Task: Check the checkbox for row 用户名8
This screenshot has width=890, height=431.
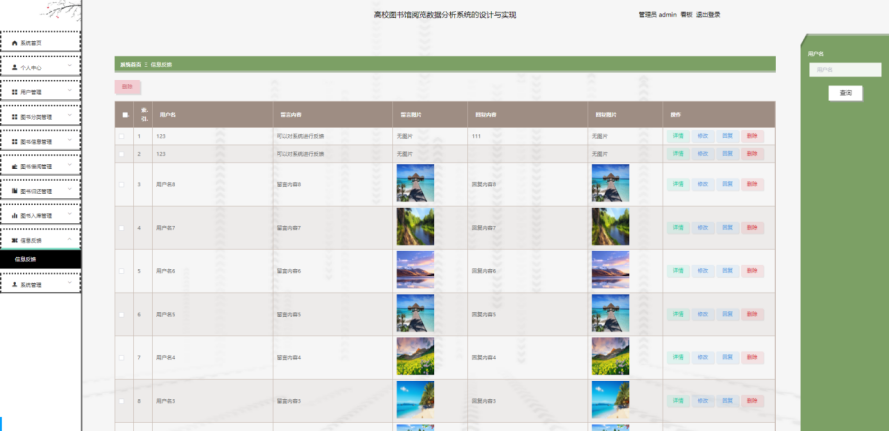Action: 121,185
